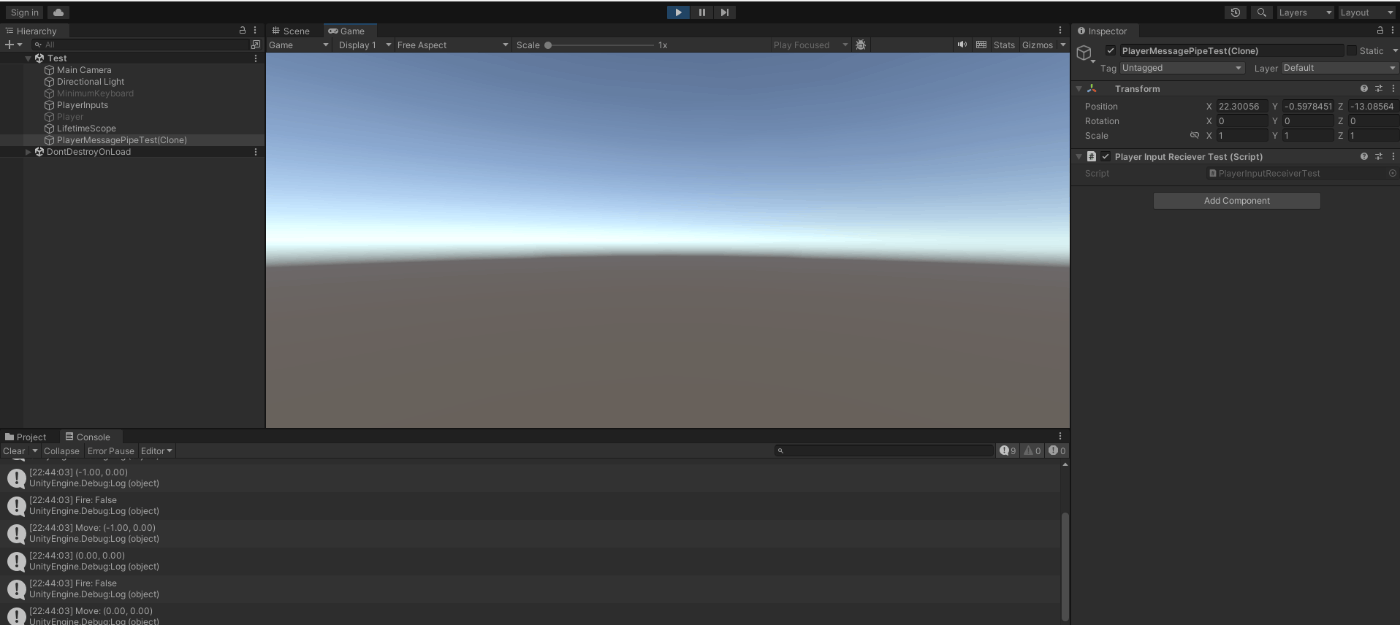Select Directional Light in the Hierarchy

tap(90, 82)
